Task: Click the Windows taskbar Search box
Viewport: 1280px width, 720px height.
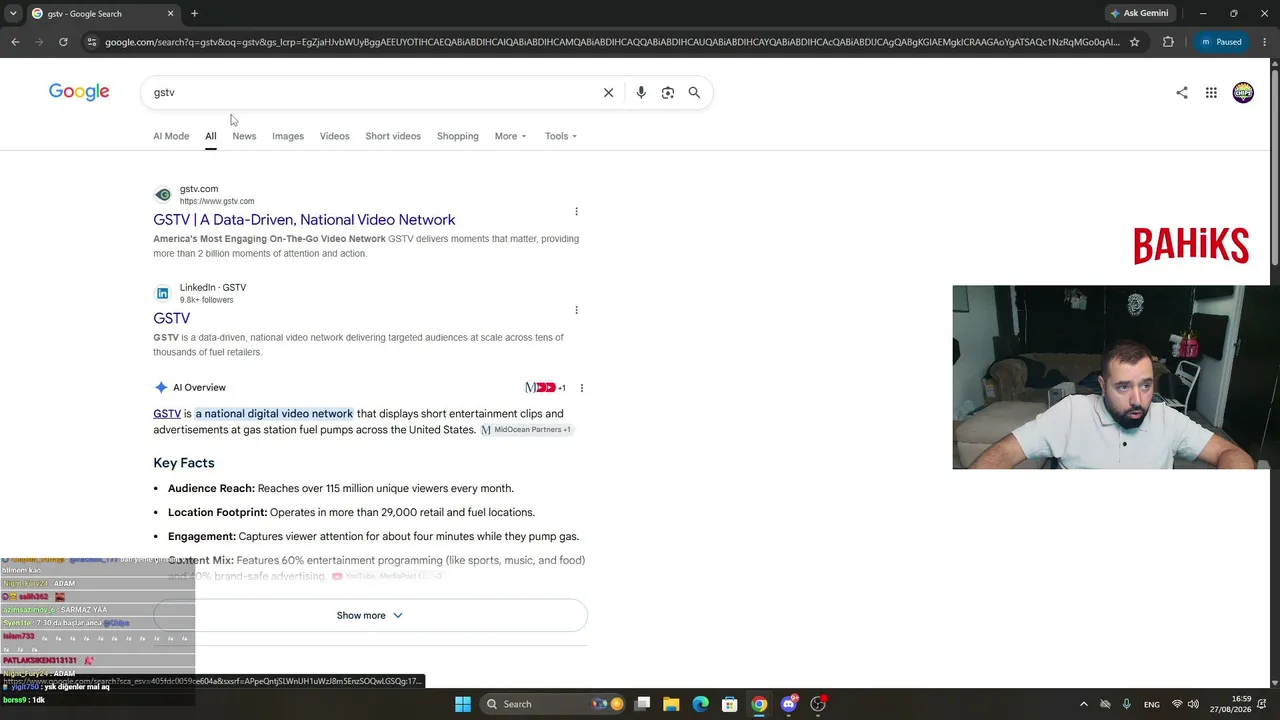Action: (552, 704)
